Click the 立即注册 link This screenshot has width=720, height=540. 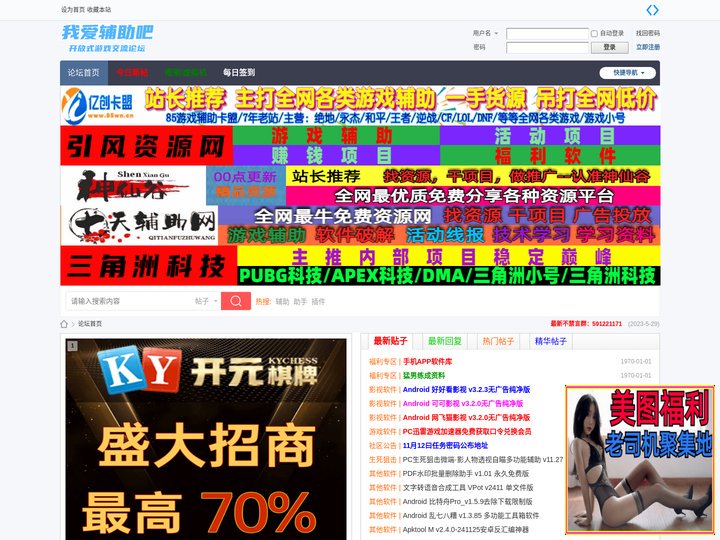647,47
